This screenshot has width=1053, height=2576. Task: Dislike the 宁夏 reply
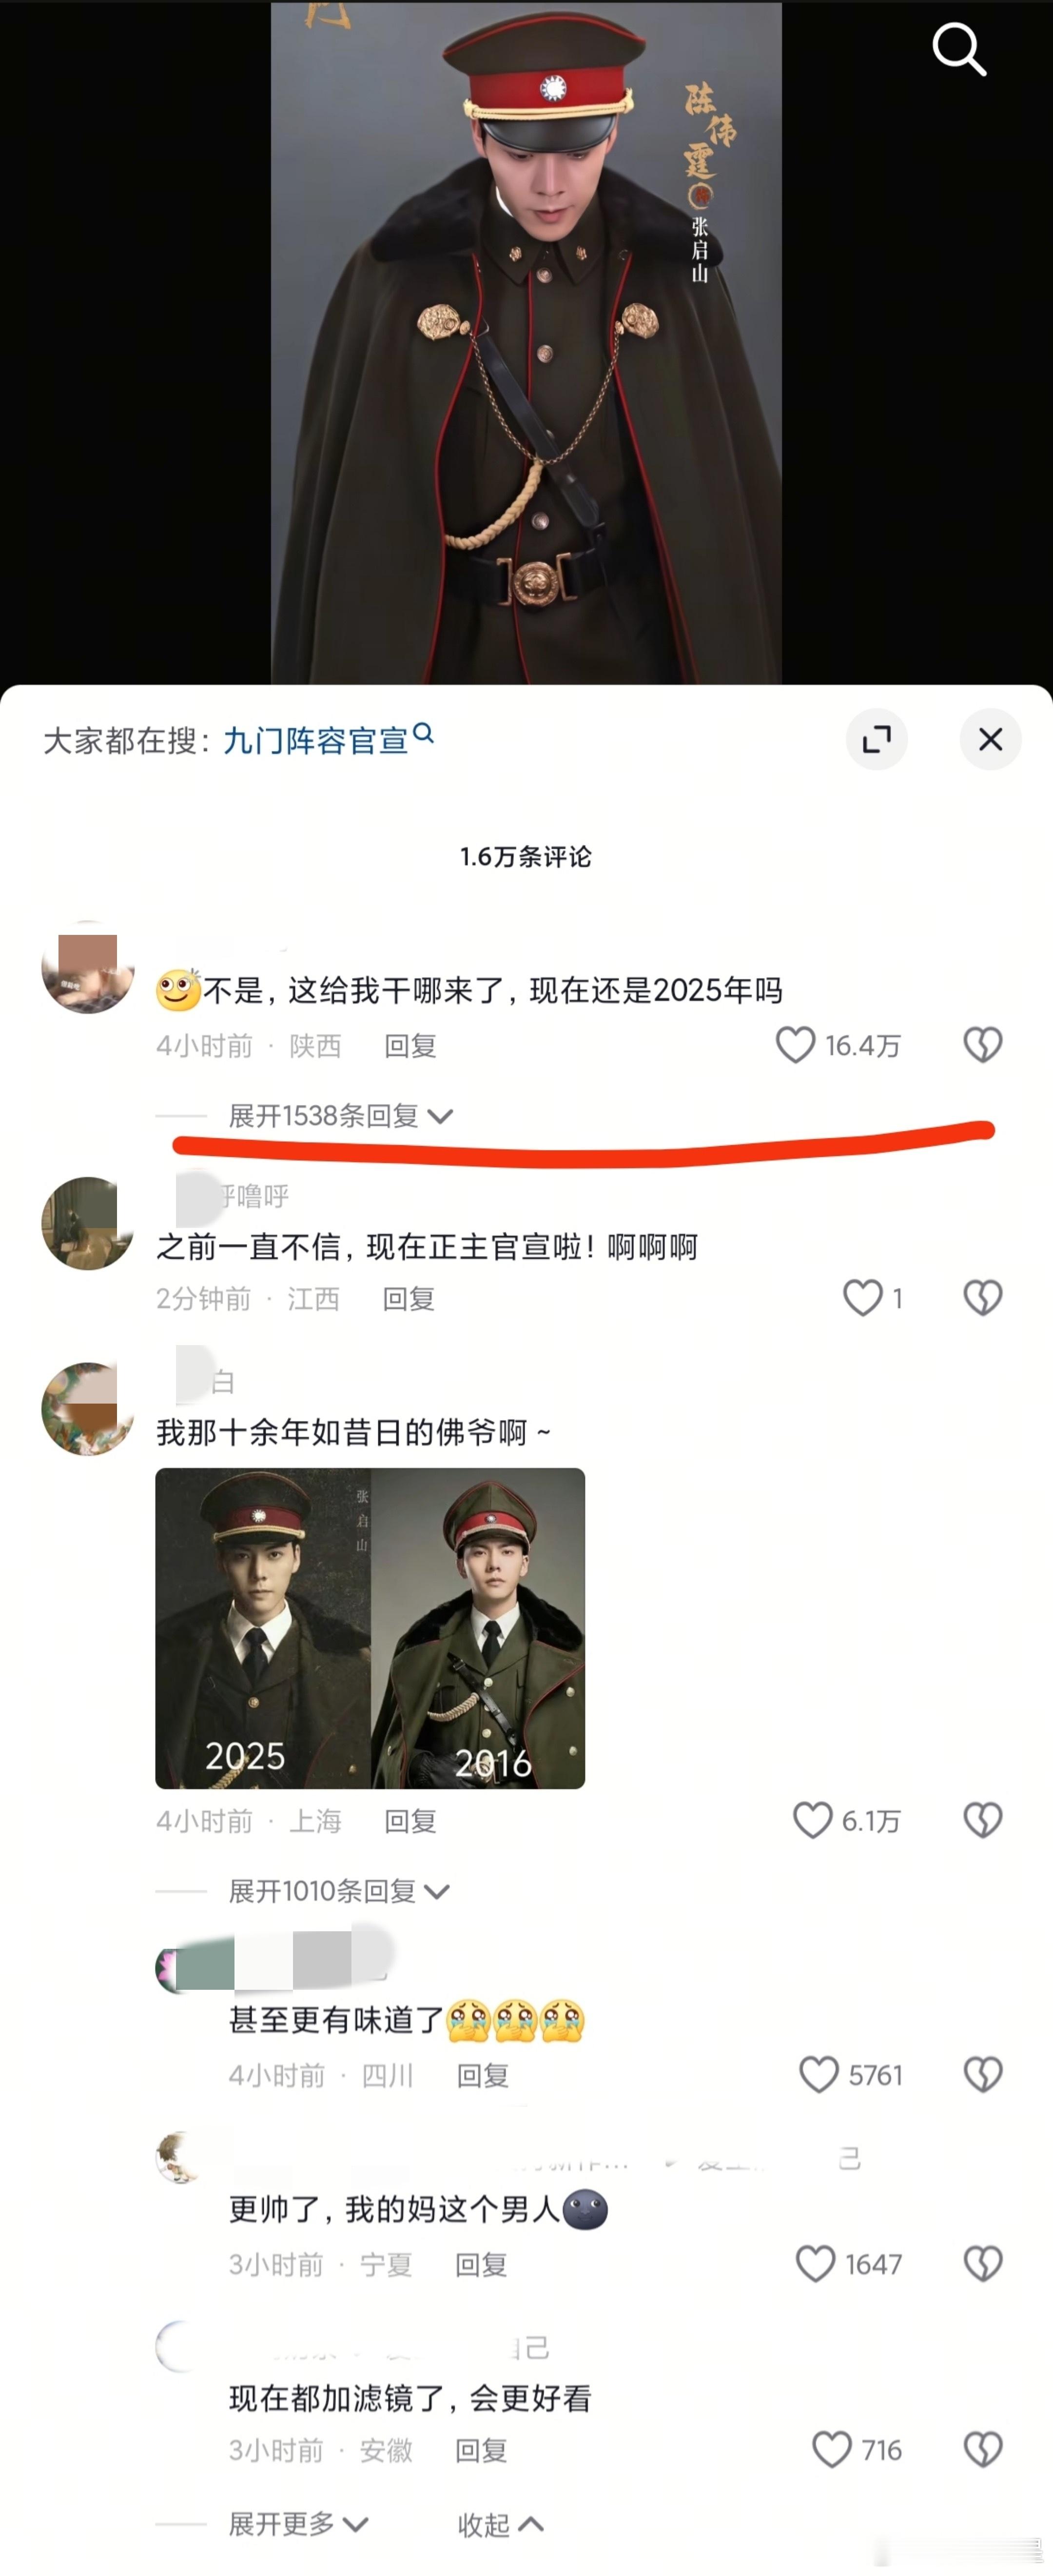pos(983,2263)
